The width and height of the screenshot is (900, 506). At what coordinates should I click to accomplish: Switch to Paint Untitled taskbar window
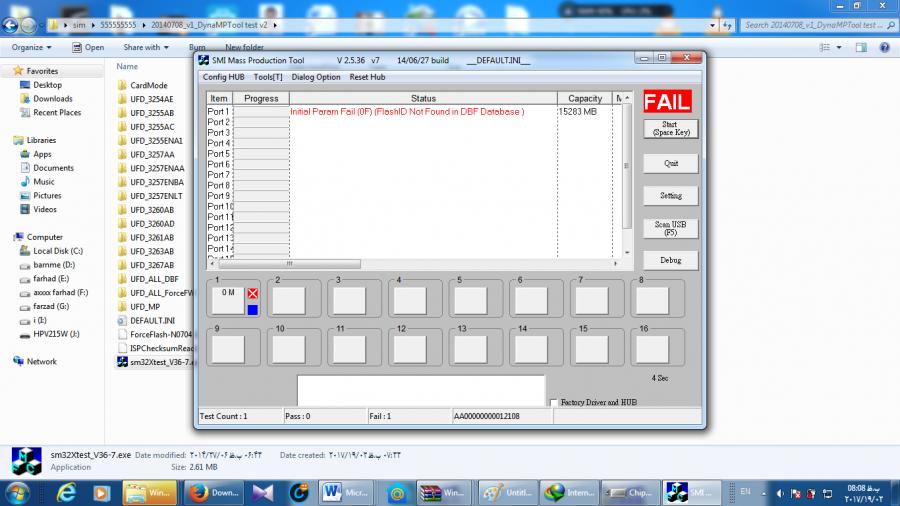click(507, 492)
